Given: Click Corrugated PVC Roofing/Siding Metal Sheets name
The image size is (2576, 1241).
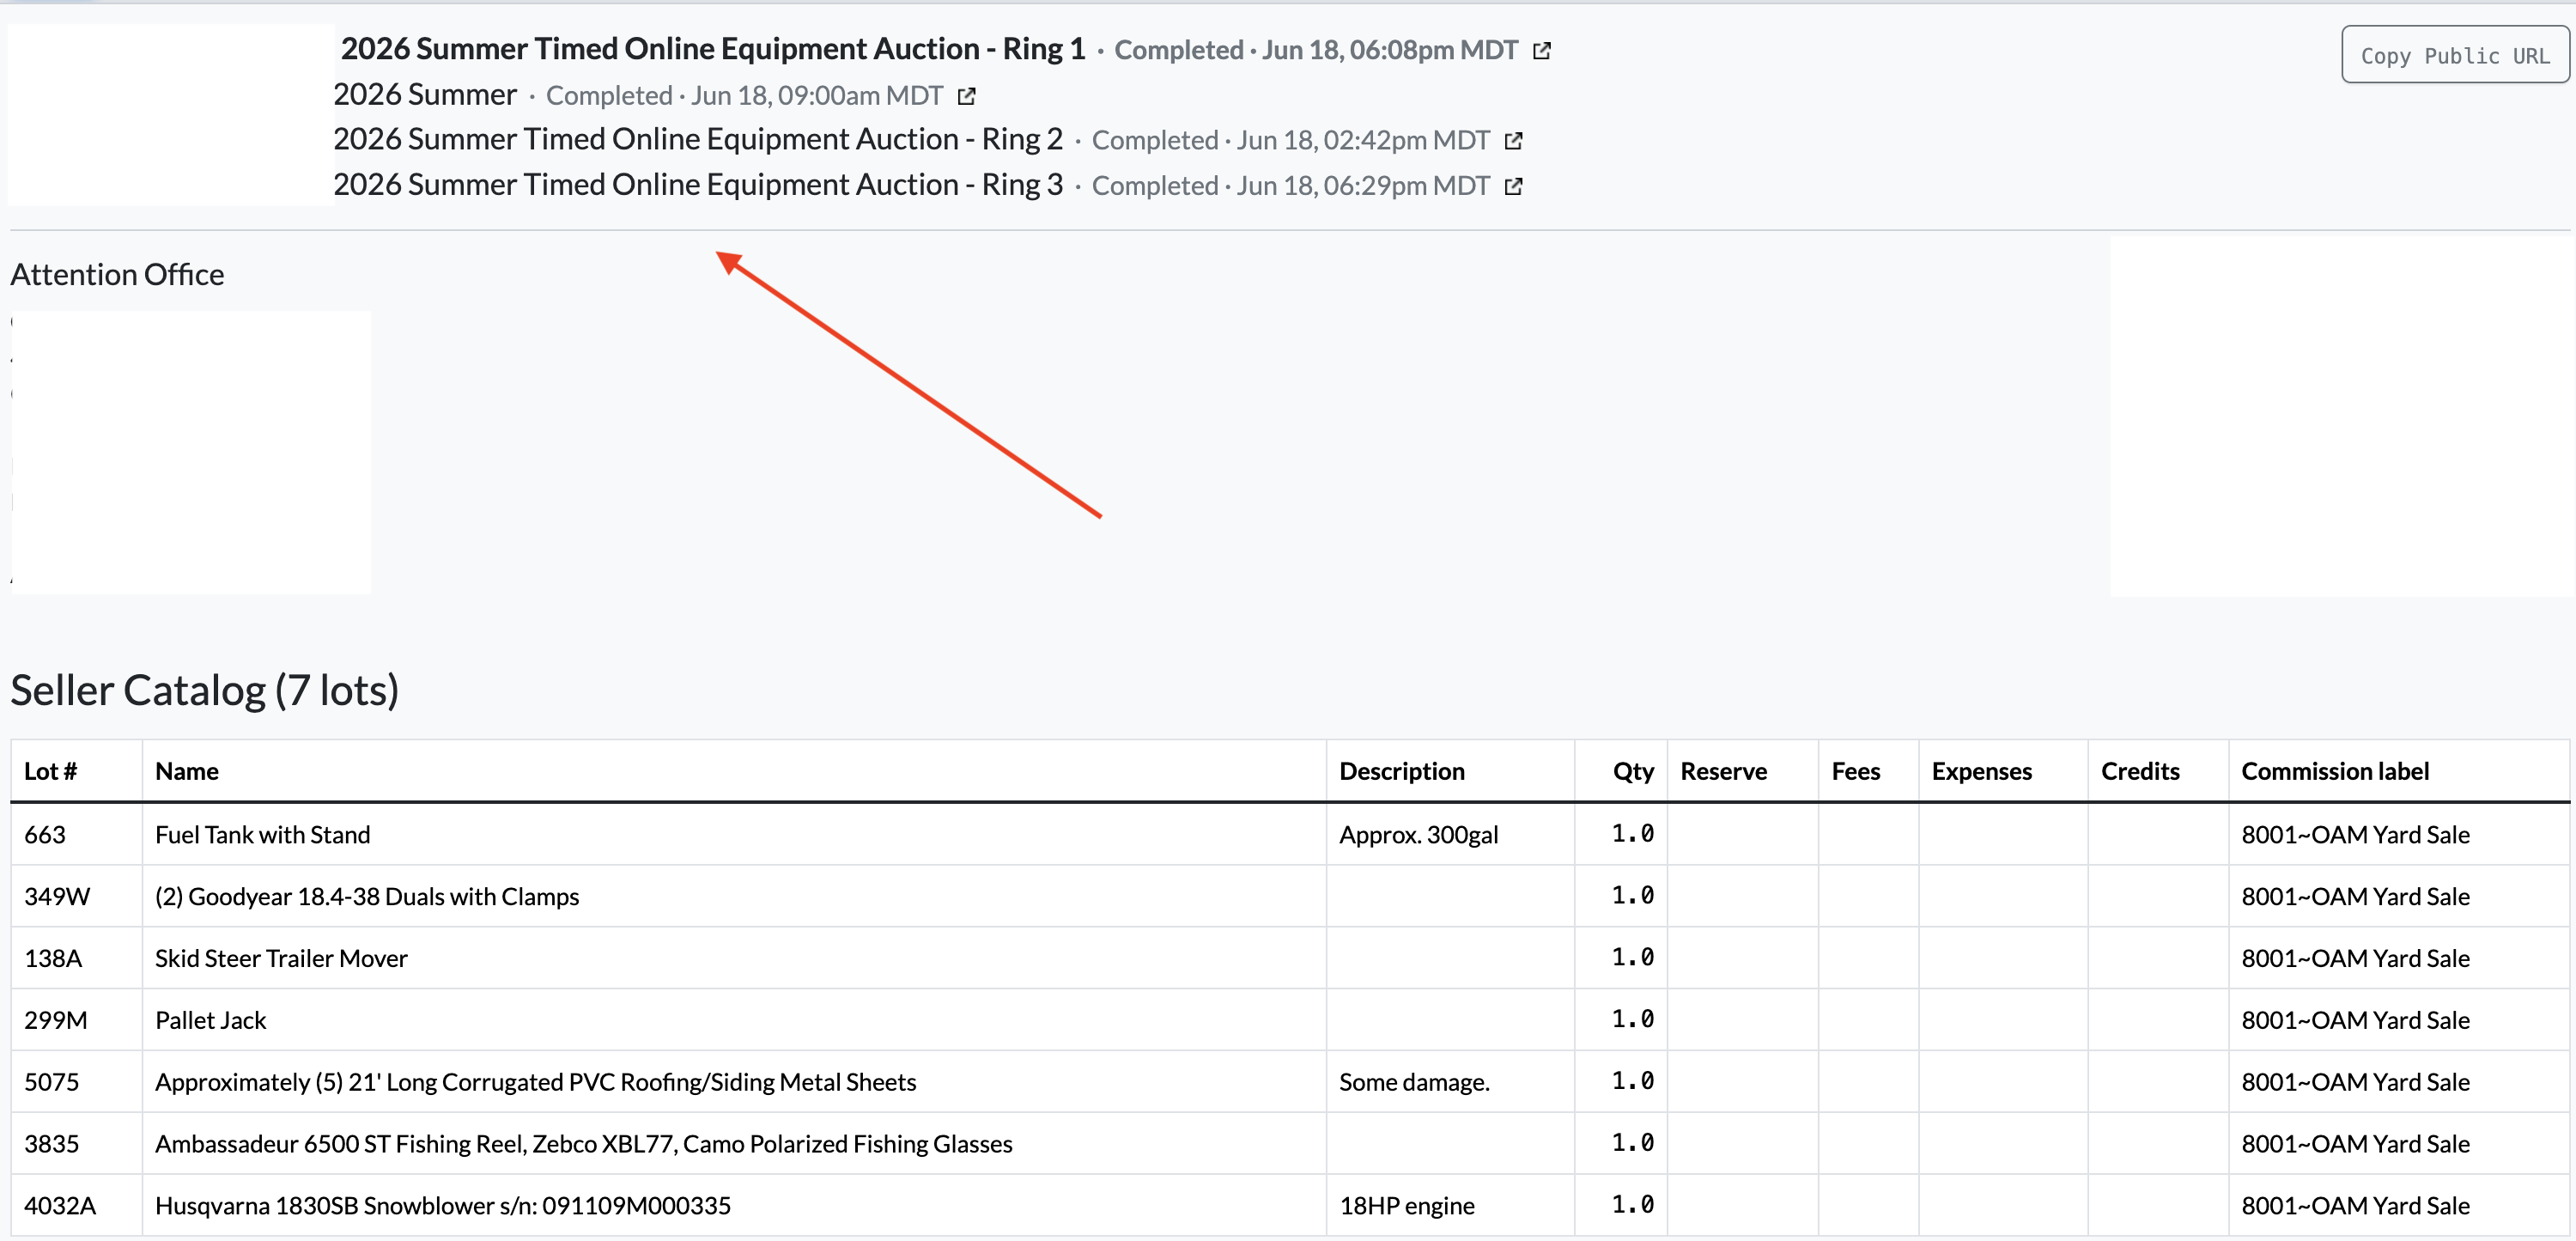Looking at the screenshot, I should (x=535, y=1083).
